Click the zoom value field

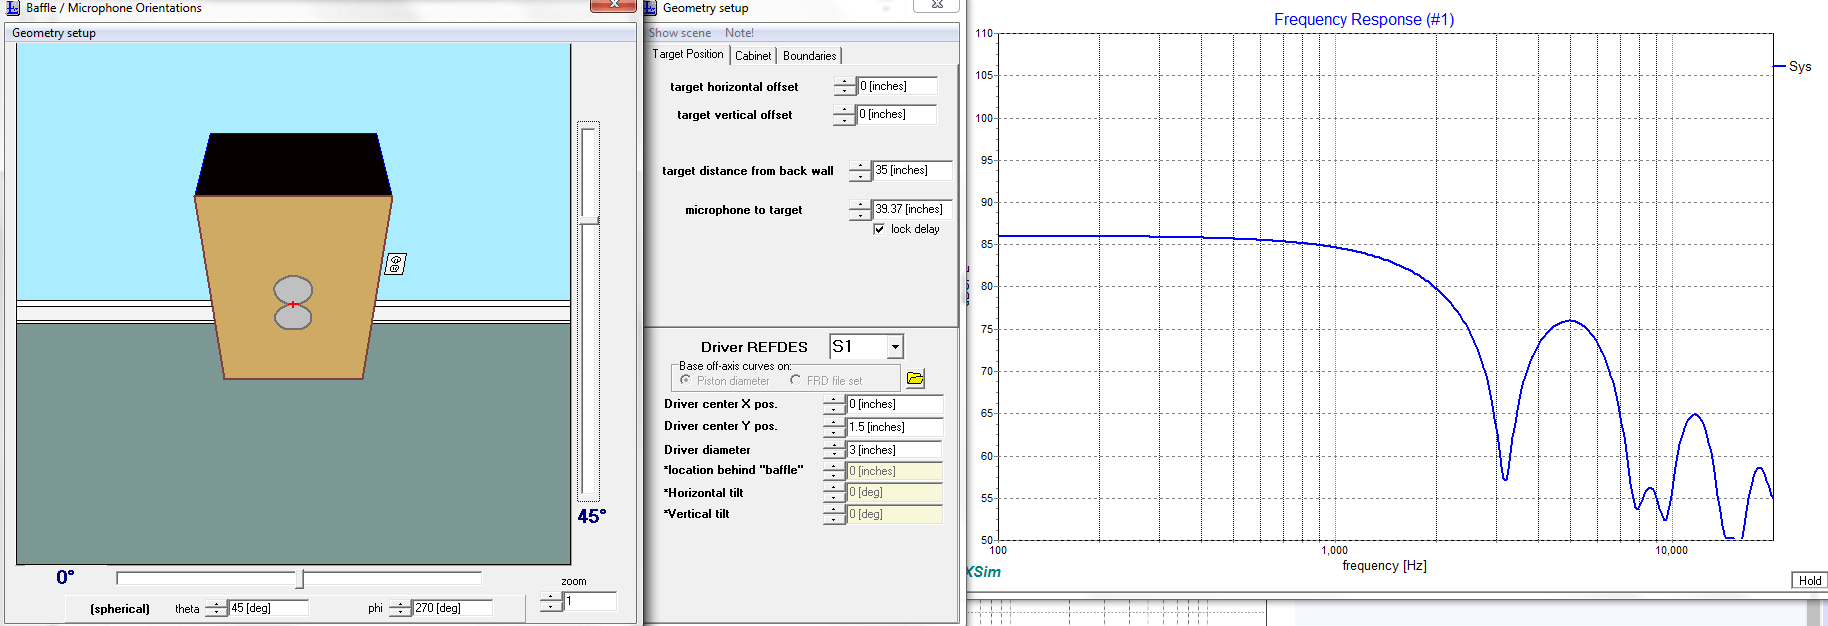tap(590, 601)
